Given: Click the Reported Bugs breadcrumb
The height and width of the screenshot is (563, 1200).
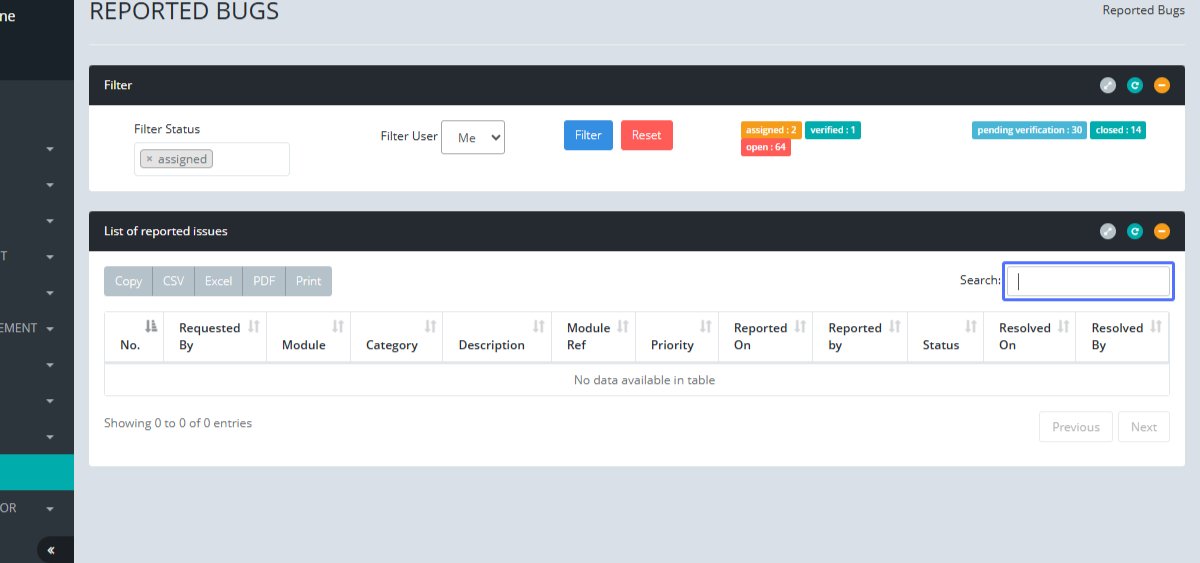Looking at the screenshot, I should (x=1143, y=10).
